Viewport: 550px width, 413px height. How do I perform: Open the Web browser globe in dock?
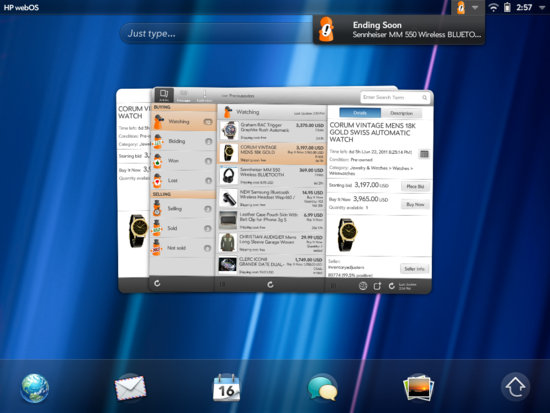point(34,388)
